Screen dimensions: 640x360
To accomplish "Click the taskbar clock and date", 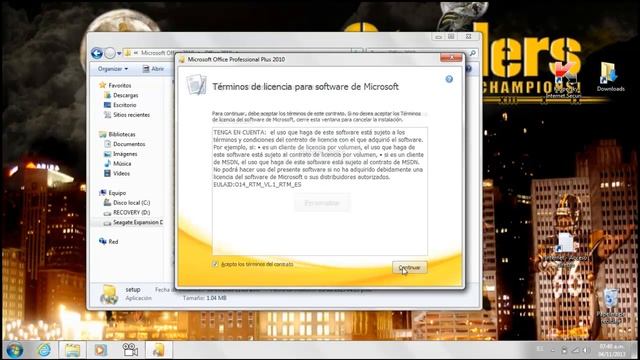I will [x=611, y=350].
